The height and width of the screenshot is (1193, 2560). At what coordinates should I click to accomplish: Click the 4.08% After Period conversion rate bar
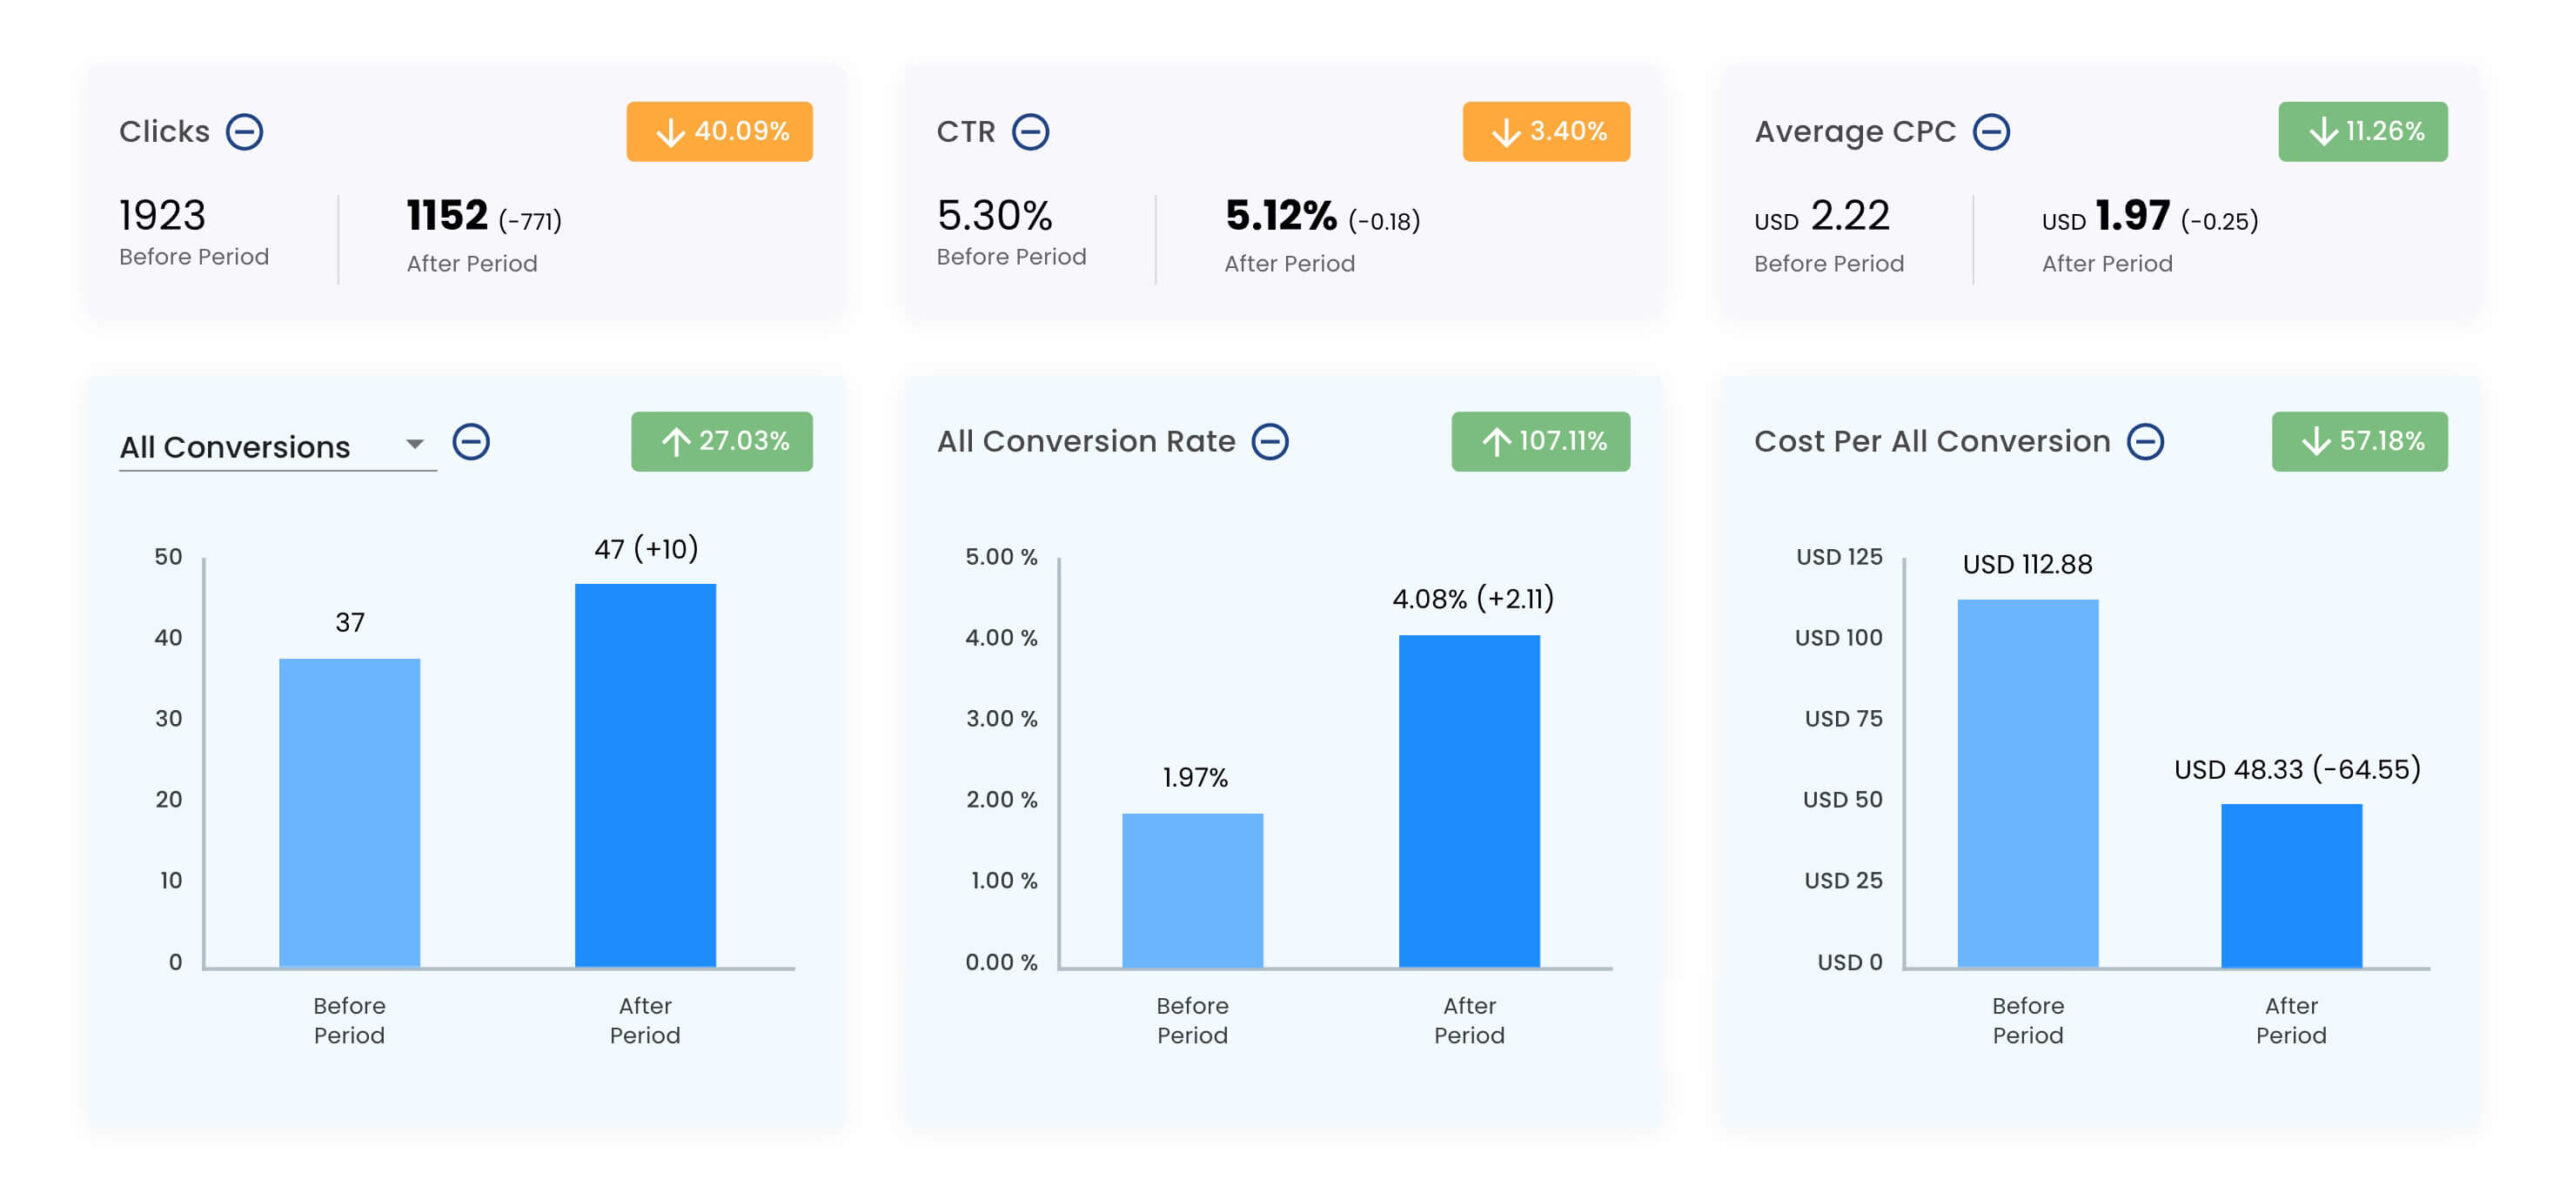(x=1468, y=799)
